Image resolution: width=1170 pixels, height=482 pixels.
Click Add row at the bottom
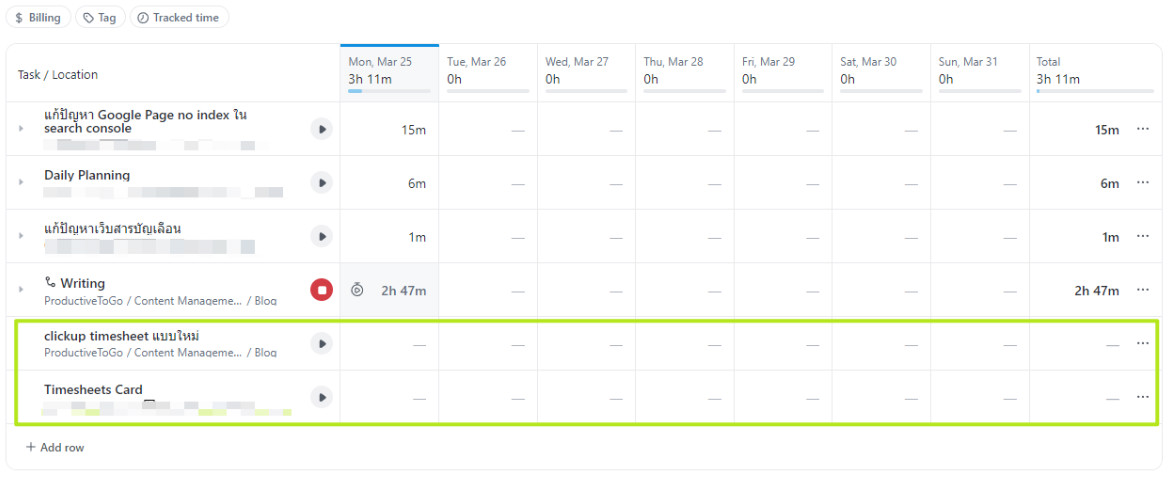click(55, 448)
